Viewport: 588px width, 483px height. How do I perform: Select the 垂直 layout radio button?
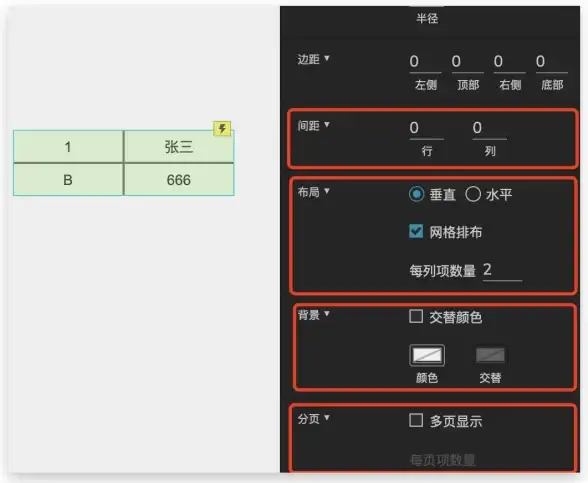416,194
